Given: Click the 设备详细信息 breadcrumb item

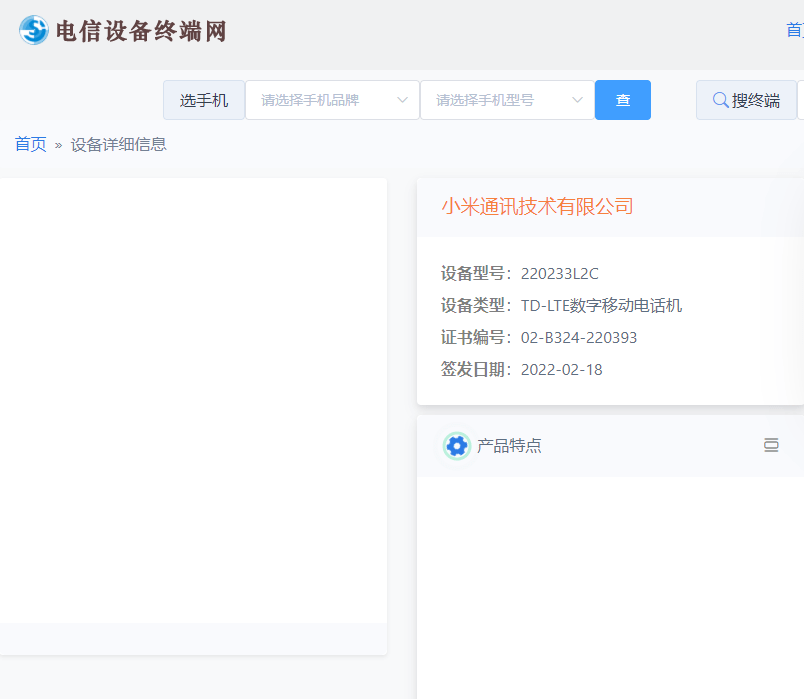Looking at the screenshot, I should click(118, 143).
